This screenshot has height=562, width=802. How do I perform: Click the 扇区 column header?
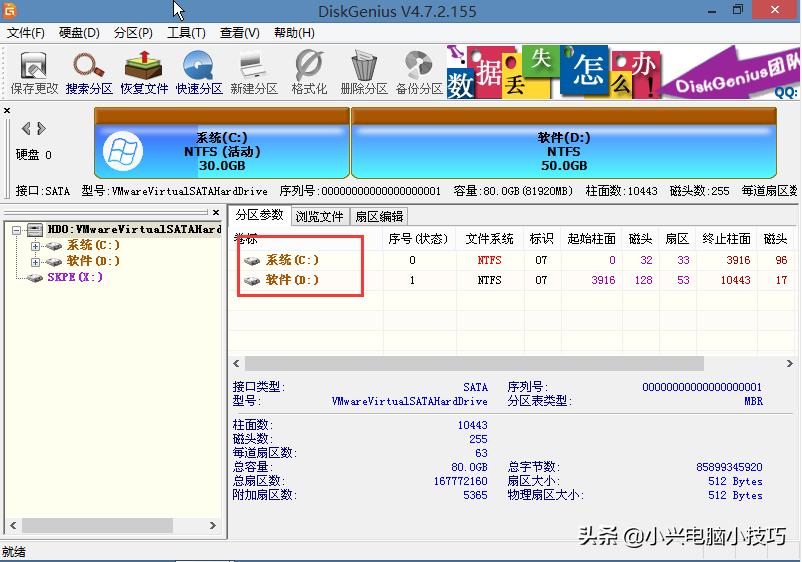tap(677, 239)
